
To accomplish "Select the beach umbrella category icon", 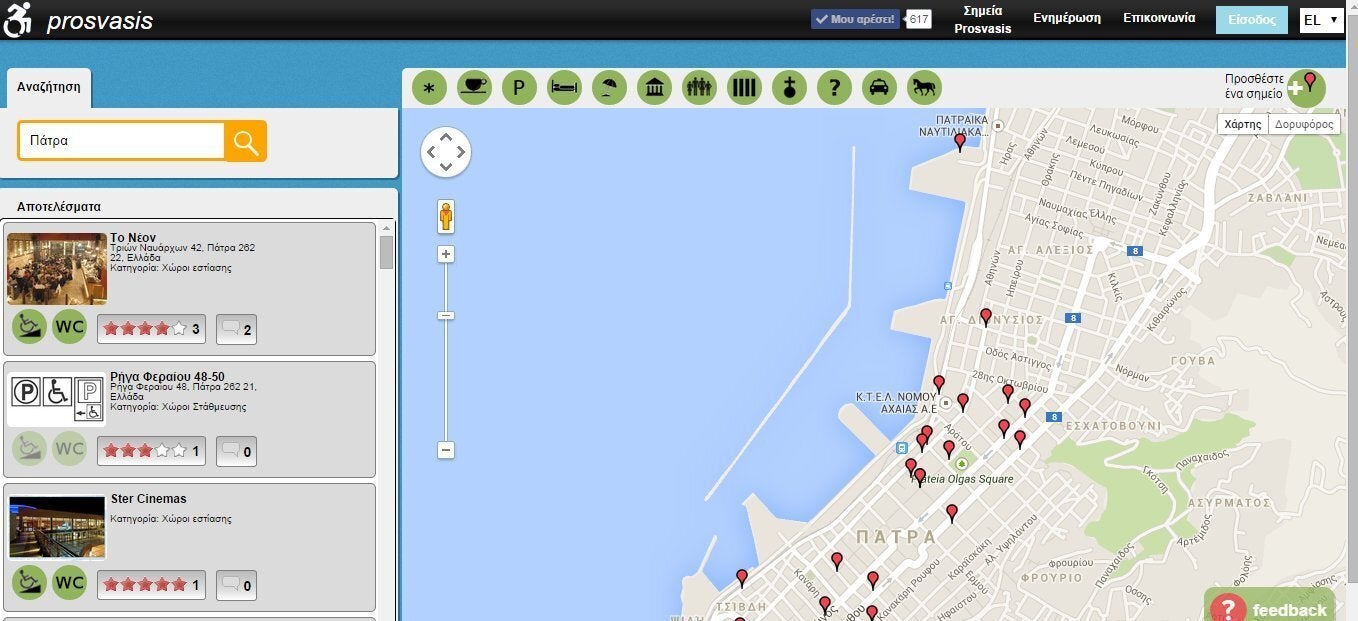I will pos(609,88).
